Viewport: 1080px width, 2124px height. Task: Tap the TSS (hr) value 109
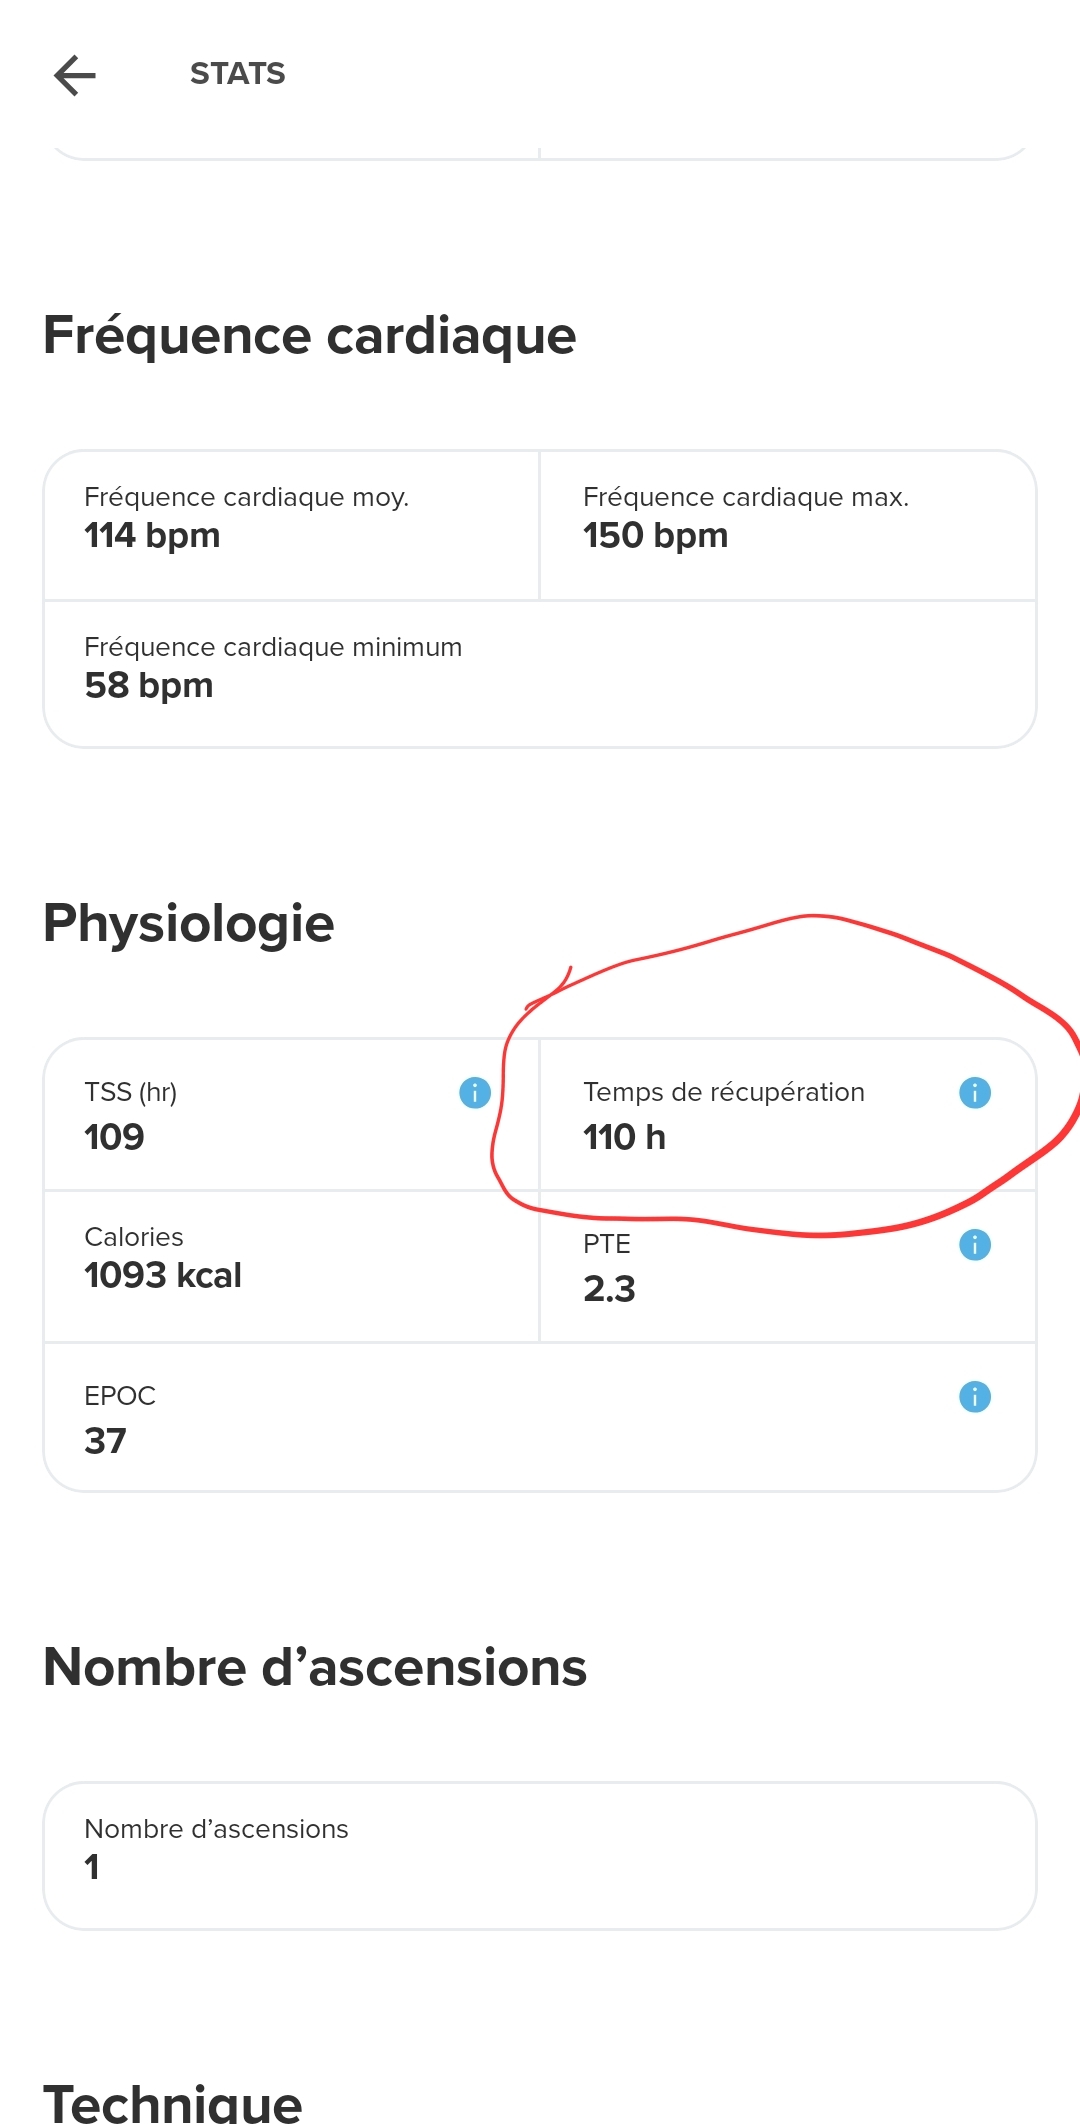(x=115, y=1137)
